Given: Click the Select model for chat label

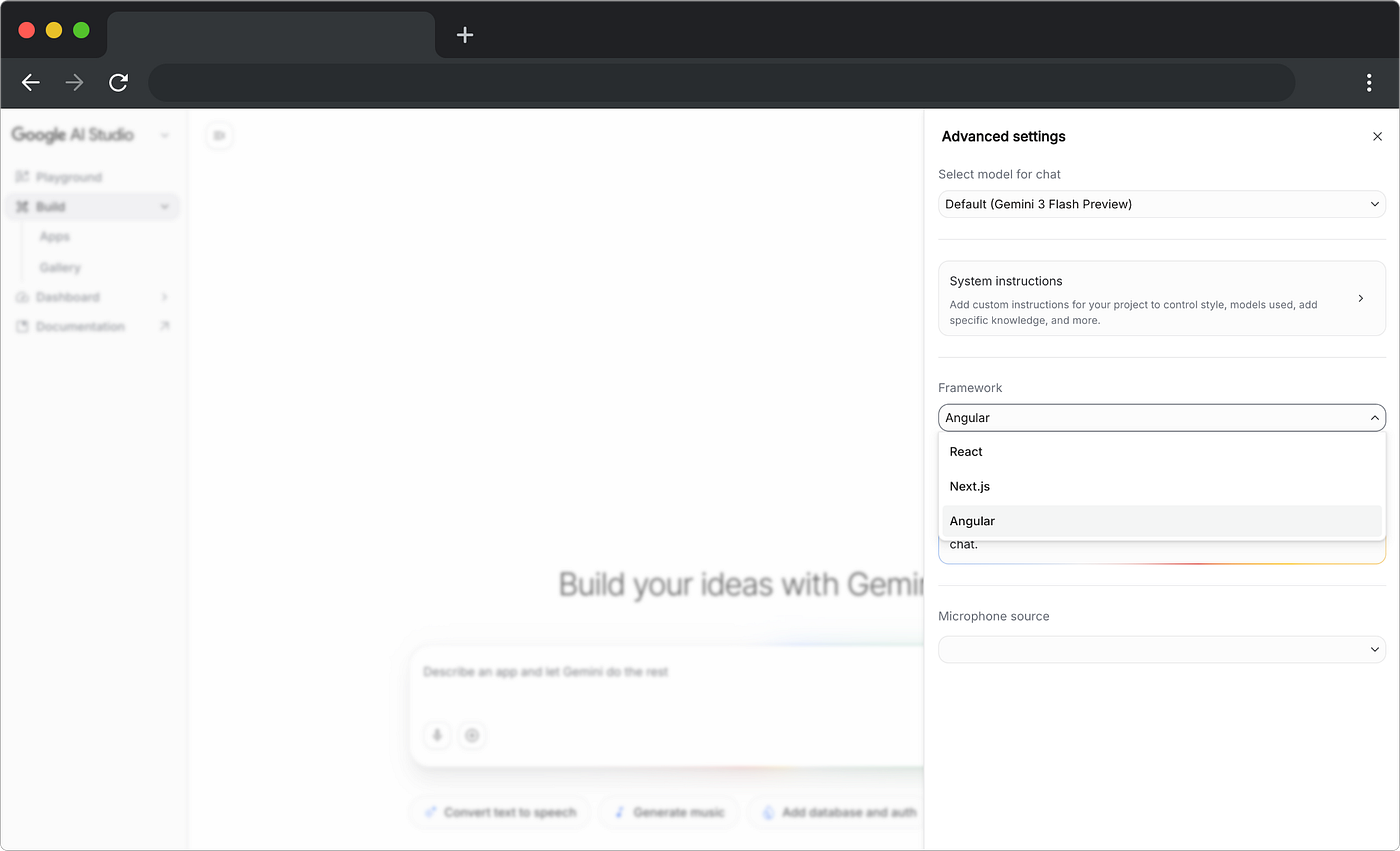Looking at the screenshot, I should pyautogui.click(x=999, y=174).
